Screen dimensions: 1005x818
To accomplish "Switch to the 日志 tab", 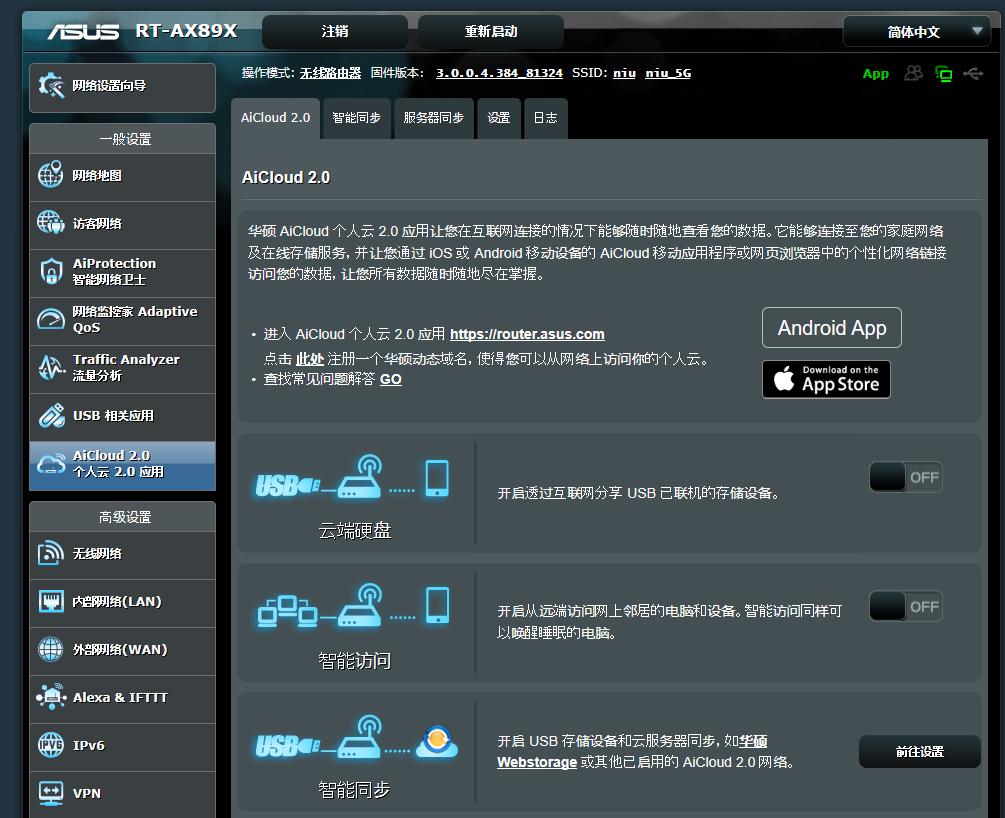I will point(545,117).
